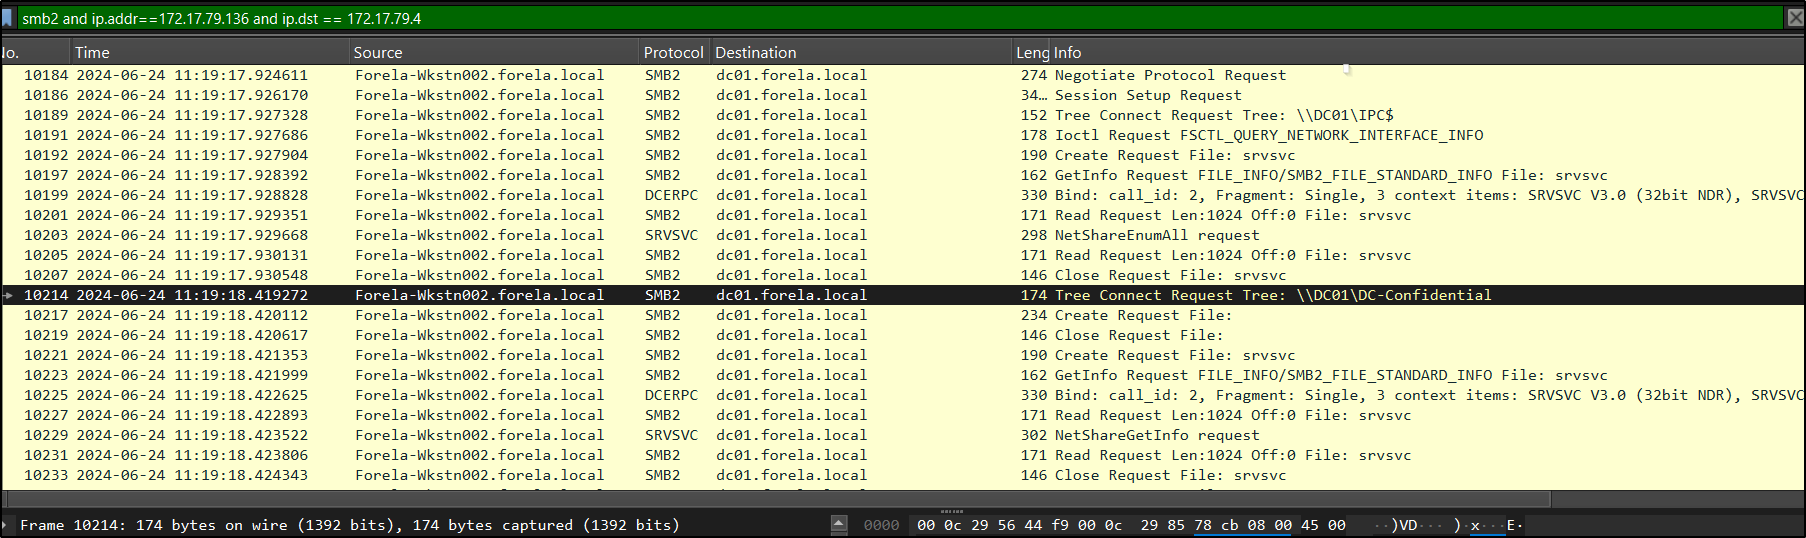Select the Ioctl FSCTL_QUERY_NETWORK_INTERFACE_INFO packet
1806x538 pixels.
tap(1268, 135)
